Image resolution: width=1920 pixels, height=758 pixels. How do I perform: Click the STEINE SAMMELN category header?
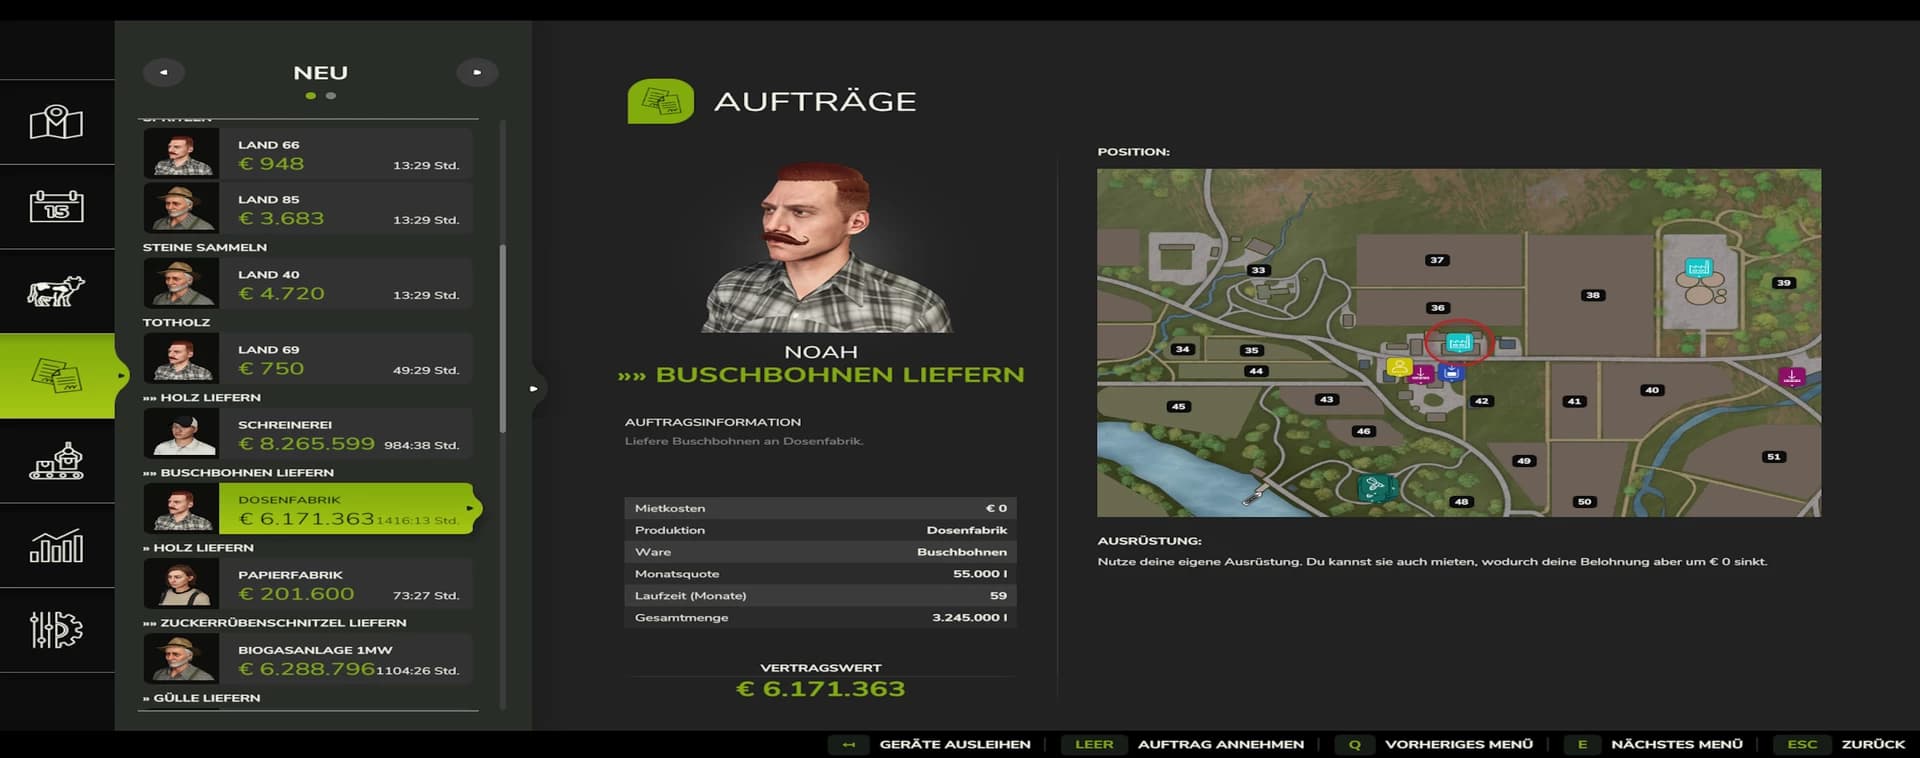click(x=205, y=247)
